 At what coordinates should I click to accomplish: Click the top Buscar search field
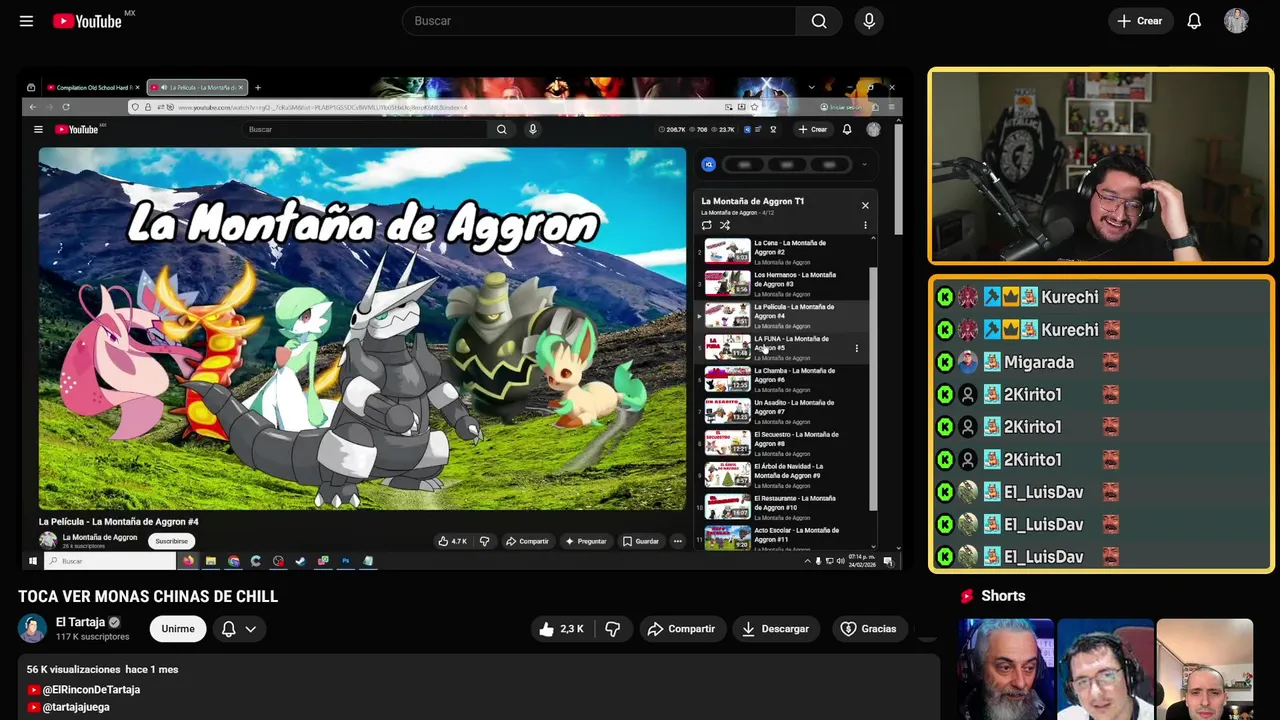pos(599,21)
